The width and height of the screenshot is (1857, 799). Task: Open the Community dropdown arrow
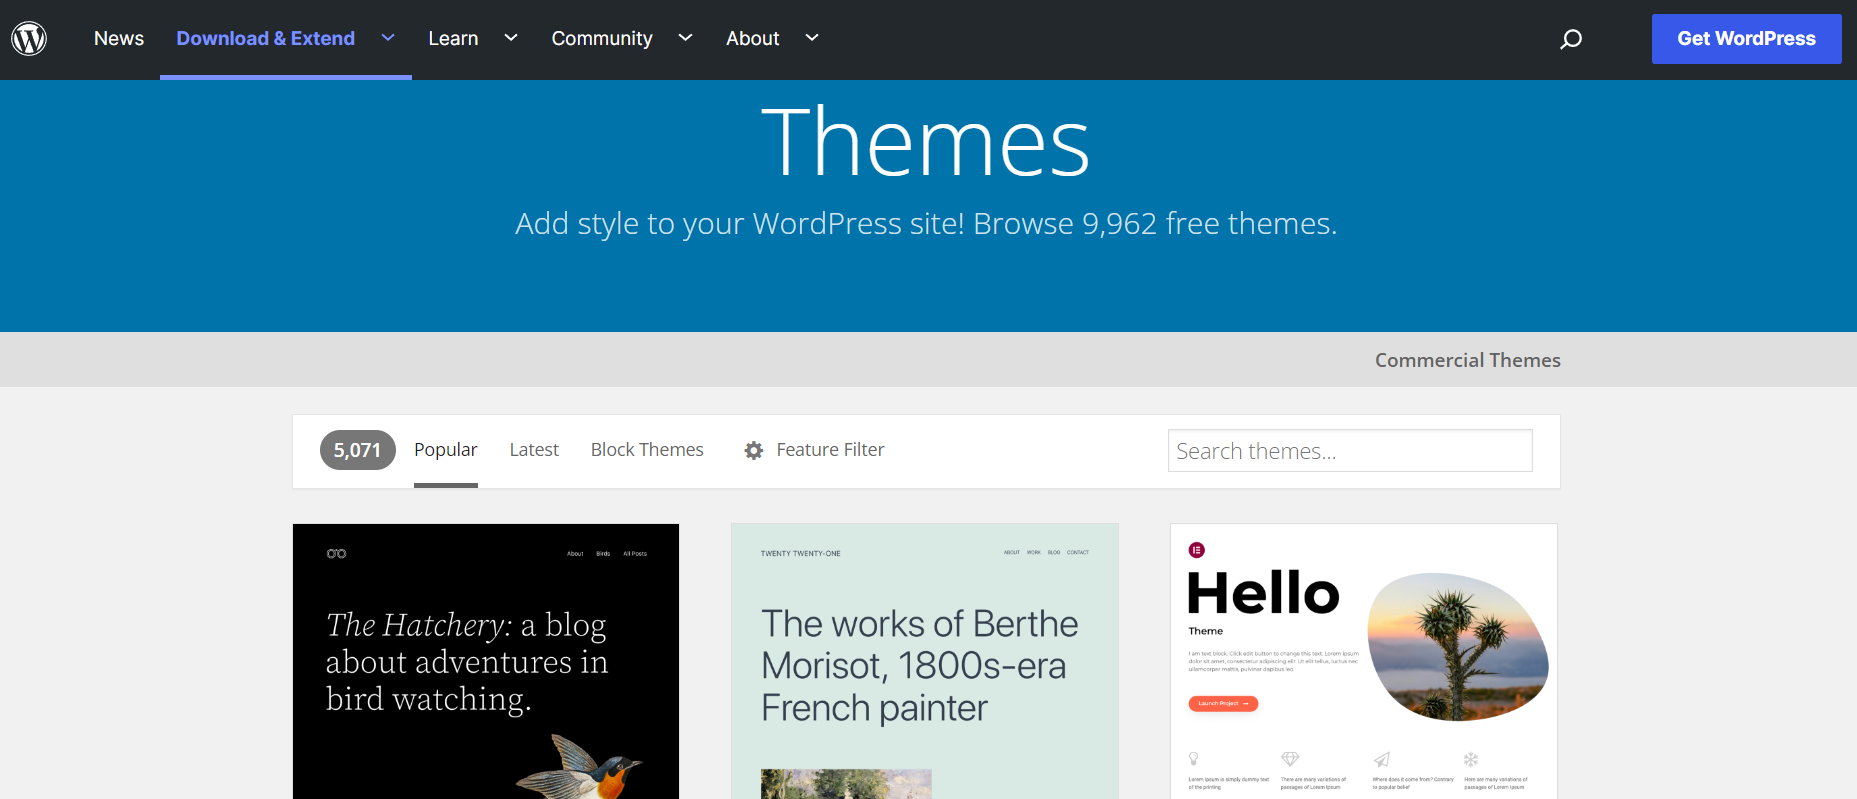point(685,38)
